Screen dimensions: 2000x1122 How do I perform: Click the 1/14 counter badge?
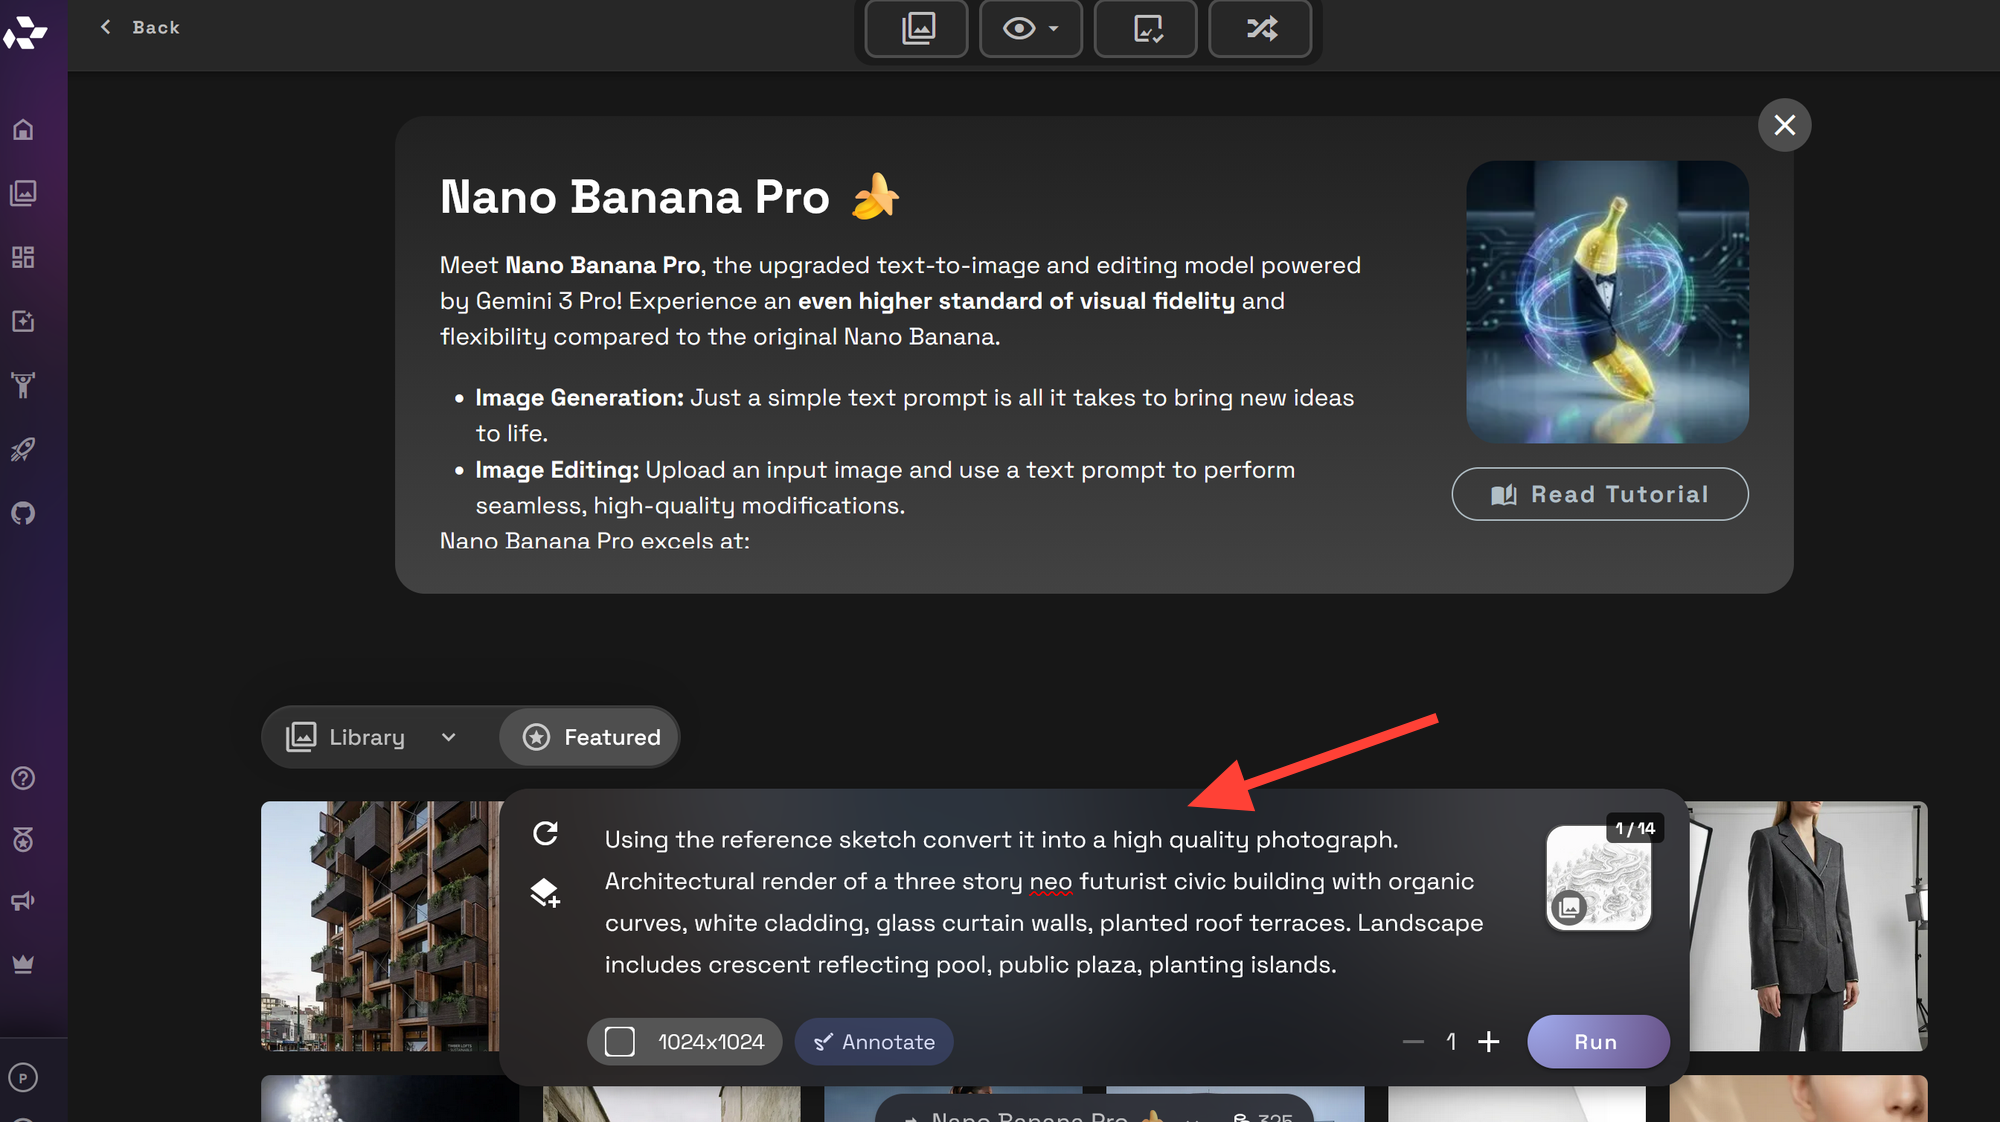[1635, 828]
